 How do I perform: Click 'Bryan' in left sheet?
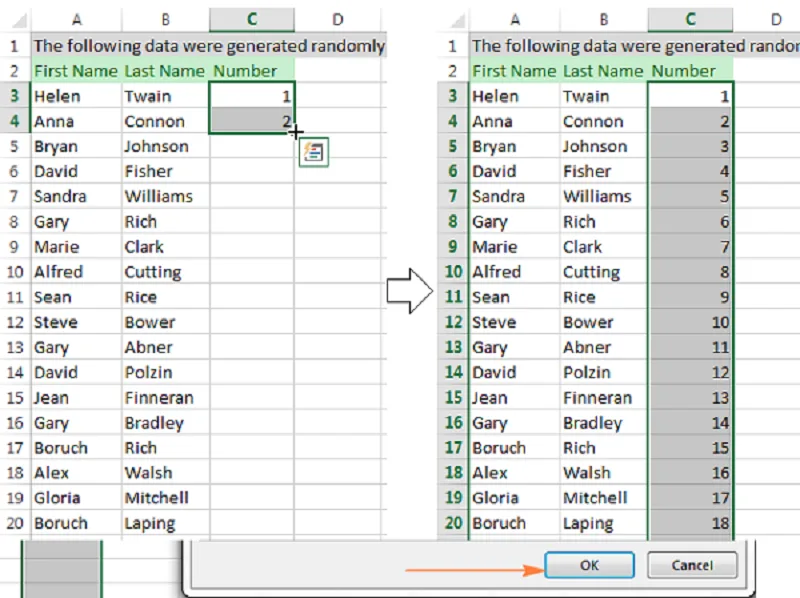coord(56,146)
